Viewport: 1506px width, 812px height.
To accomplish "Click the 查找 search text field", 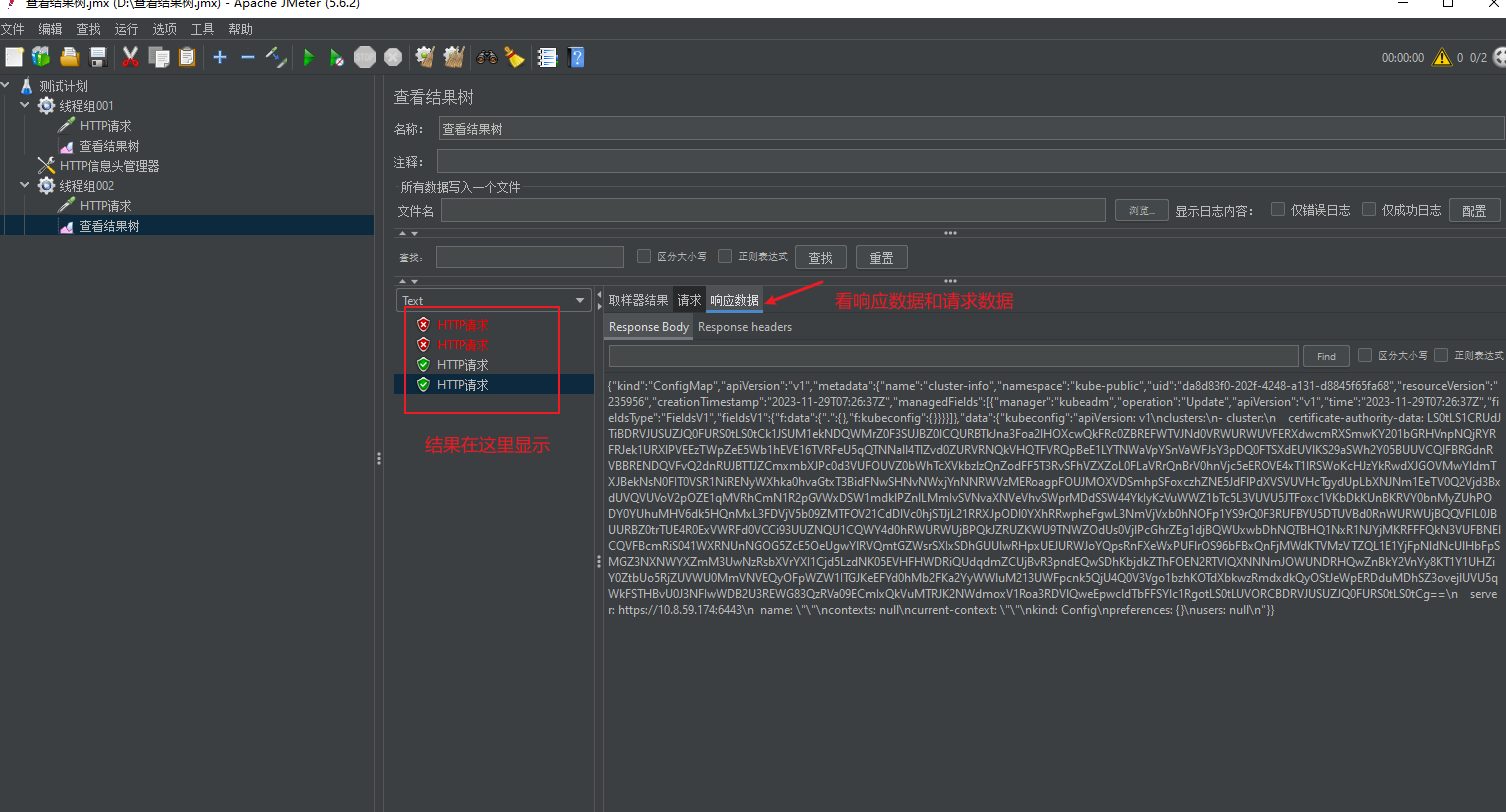I will 529,257.
